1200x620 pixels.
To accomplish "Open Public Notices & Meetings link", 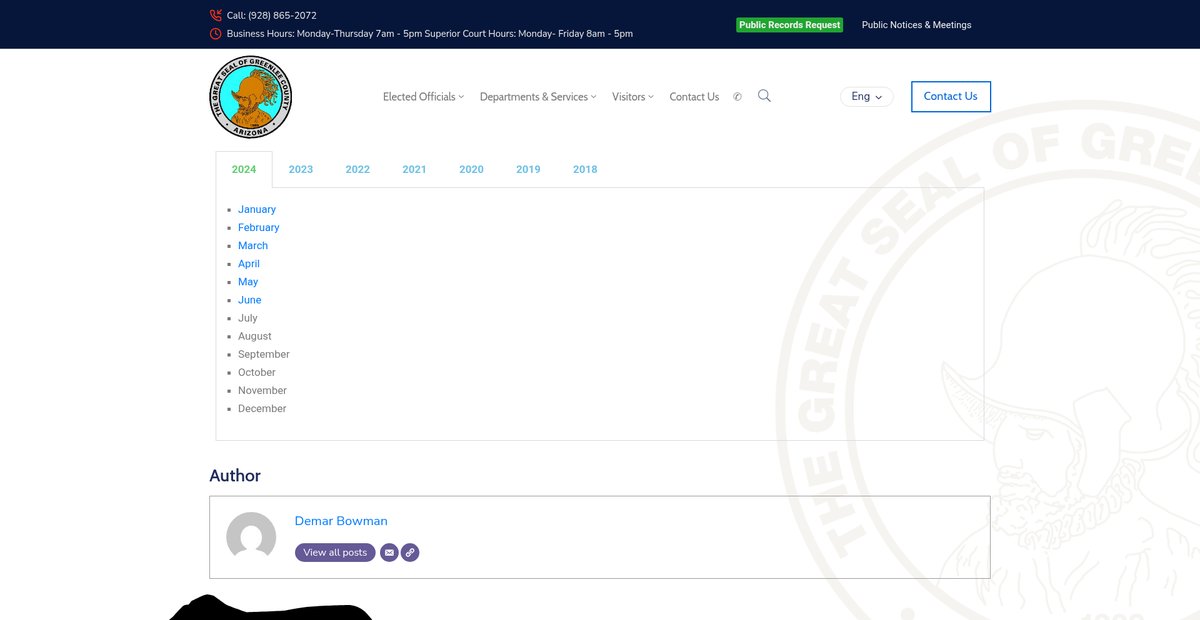I will (916, 25).
